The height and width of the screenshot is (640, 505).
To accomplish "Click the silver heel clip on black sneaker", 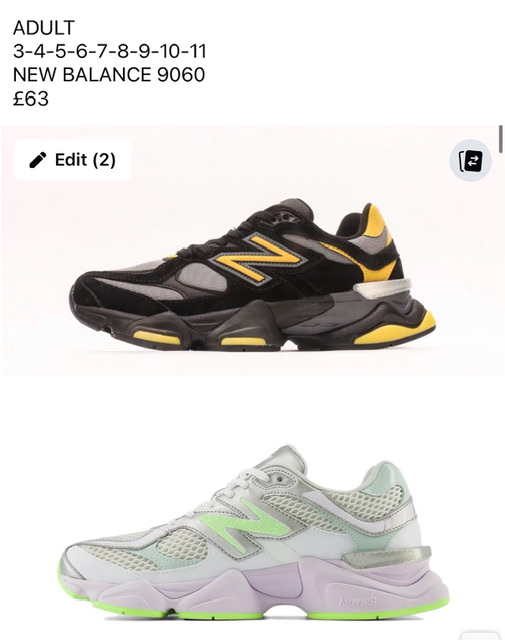I will point(382,289).
